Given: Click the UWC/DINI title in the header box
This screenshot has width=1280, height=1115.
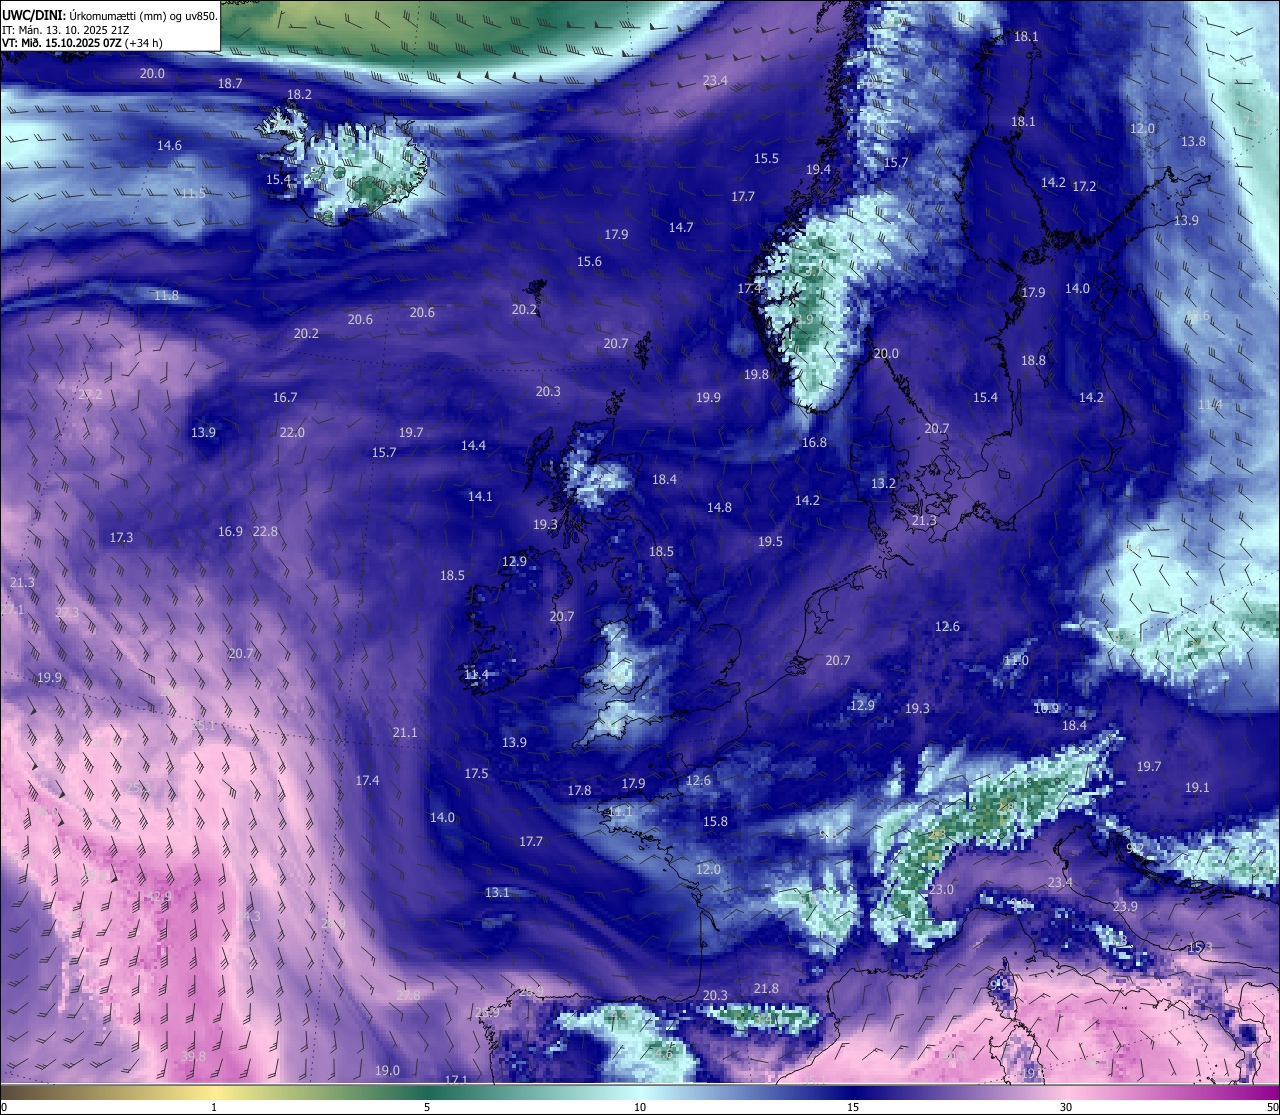Looking at the screenshot, I should 33,15.
